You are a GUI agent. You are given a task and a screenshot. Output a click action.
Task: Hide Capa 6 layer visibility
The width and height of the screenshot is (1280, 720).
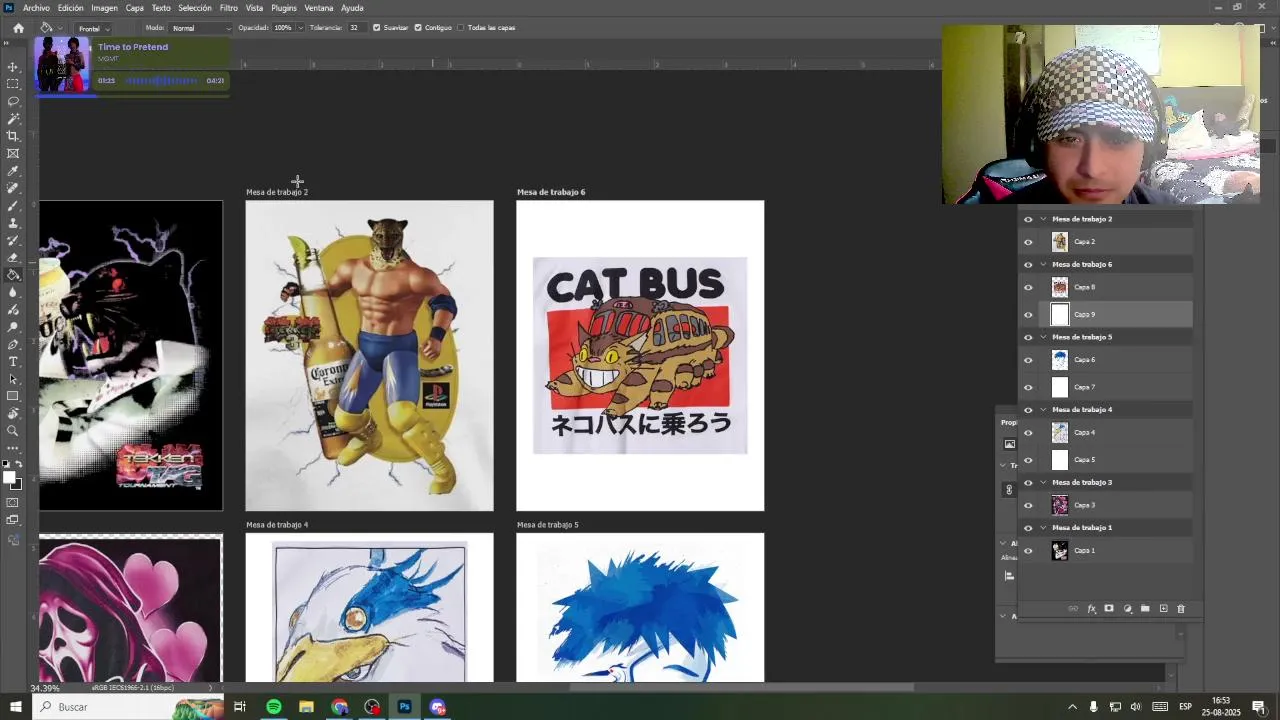coord(1028,360)
